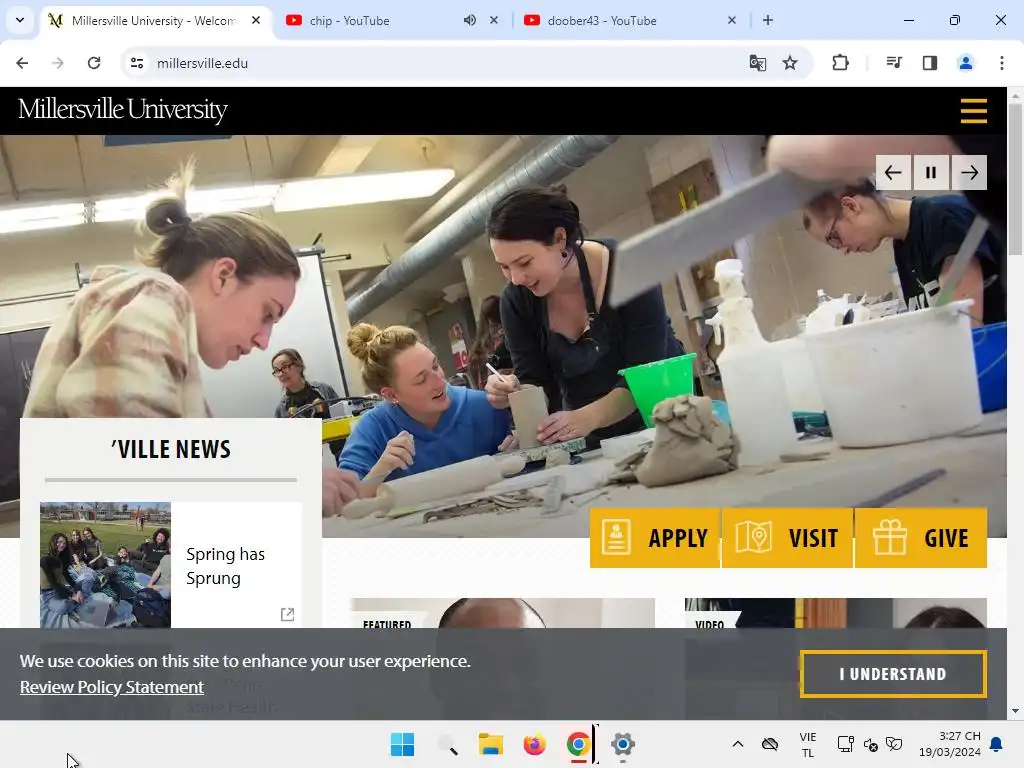The image size is (1024, 768).
Task: Reload the current page
Action: tap(94, 63)
